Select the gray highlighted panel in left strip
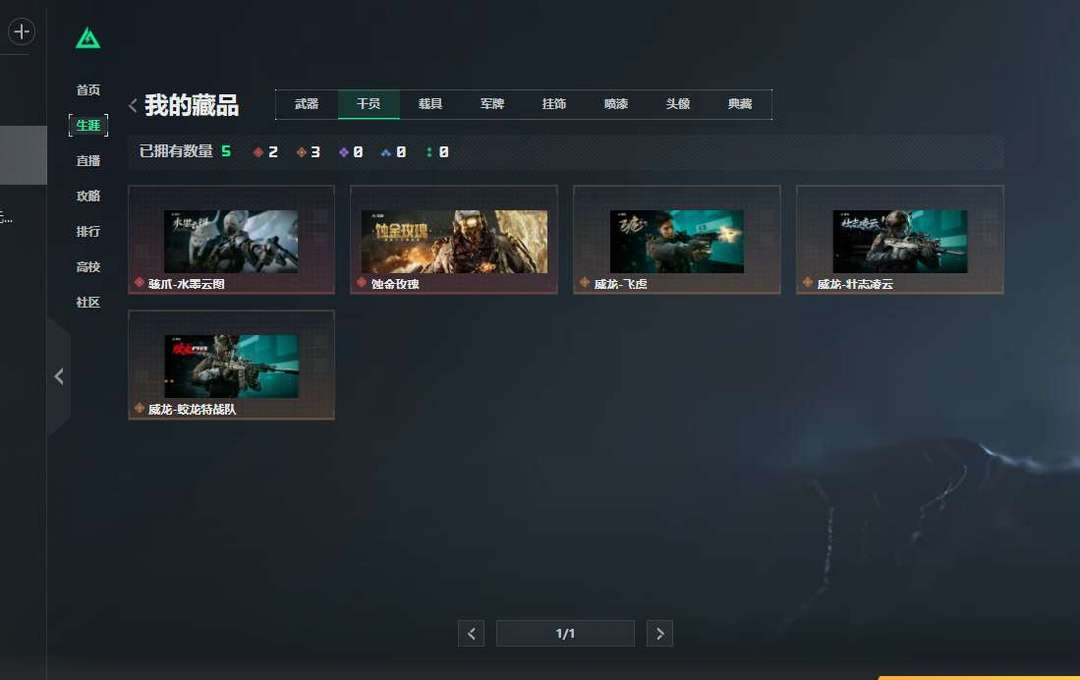The image size is (1080, 680). 23,155
